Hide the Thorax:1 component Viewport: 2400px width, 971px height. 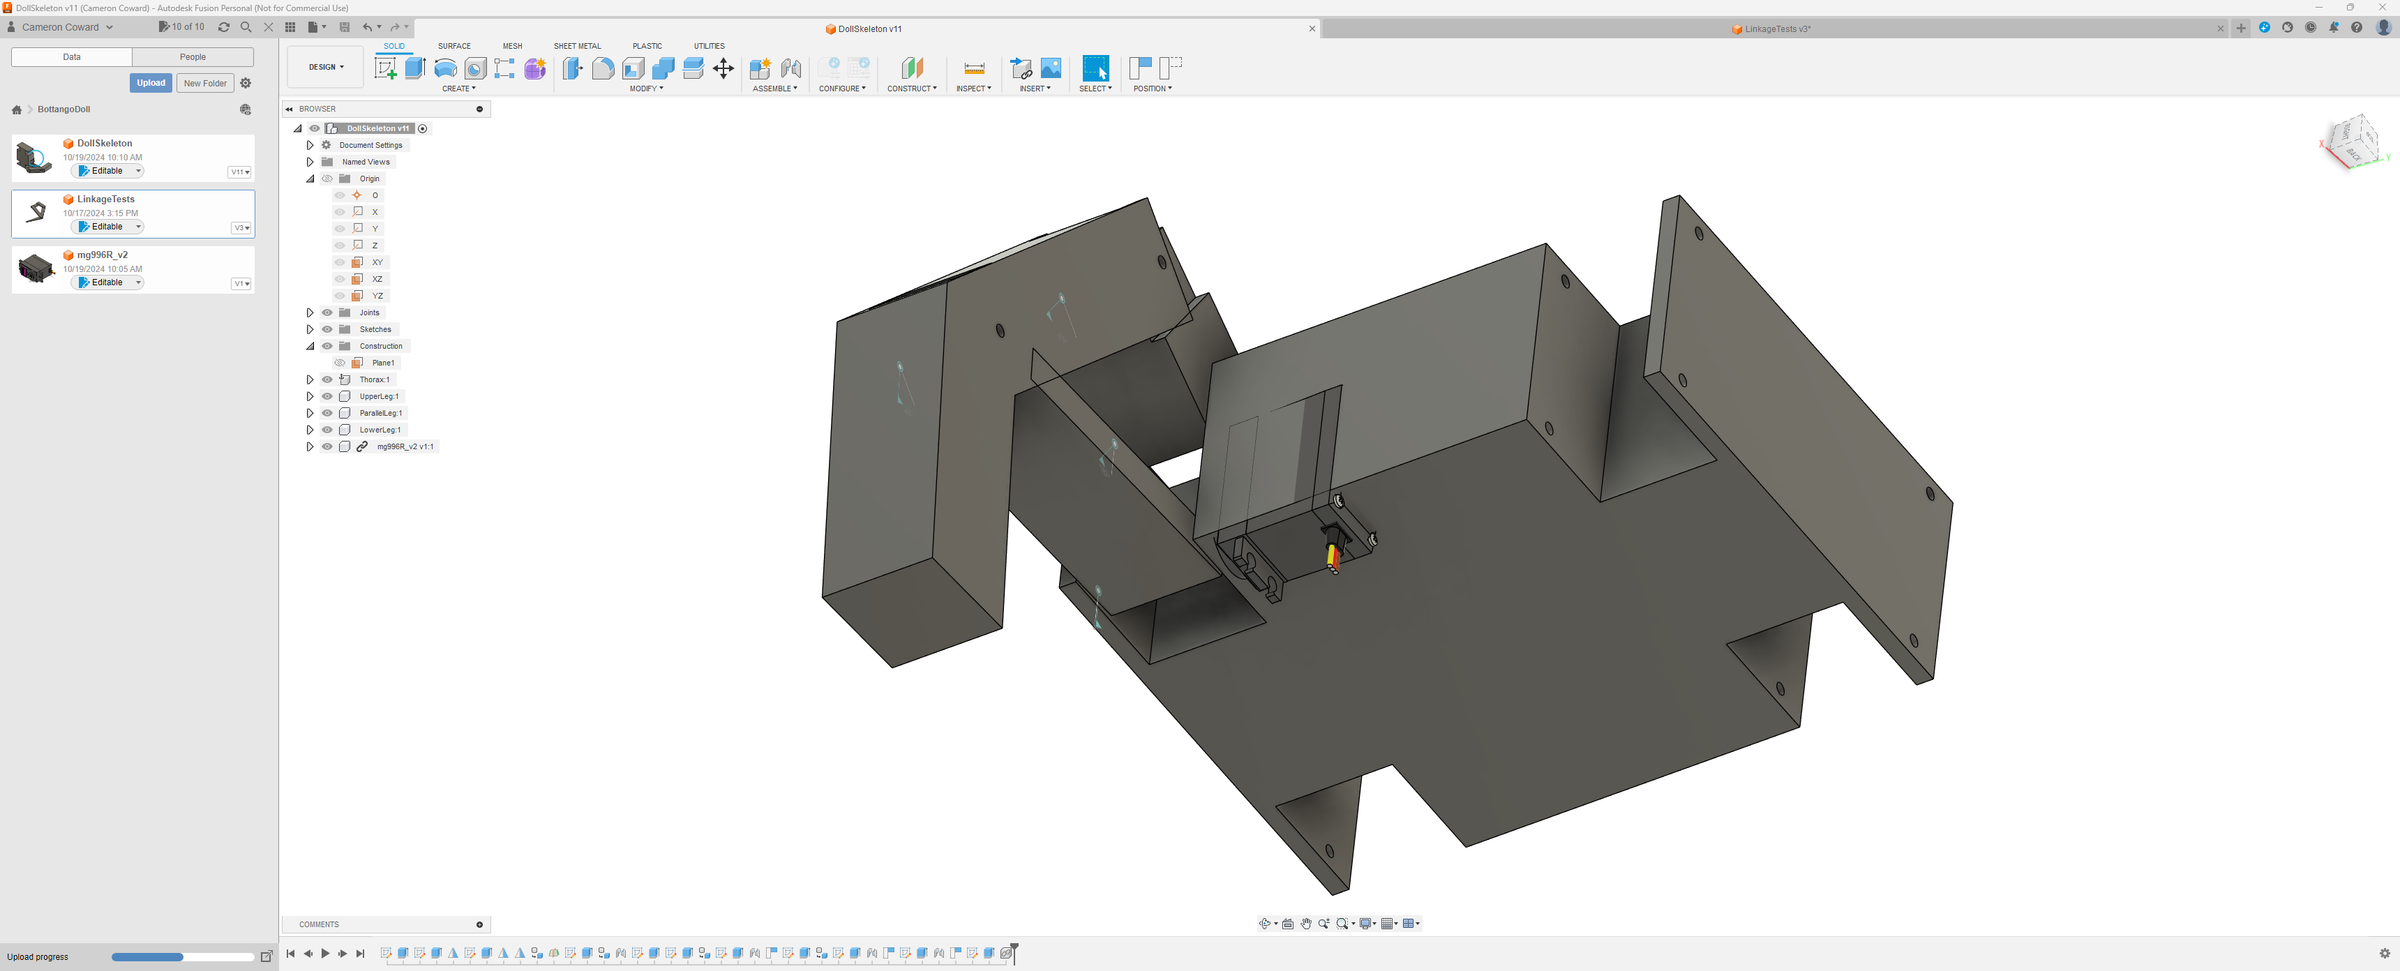coord(327,380)
